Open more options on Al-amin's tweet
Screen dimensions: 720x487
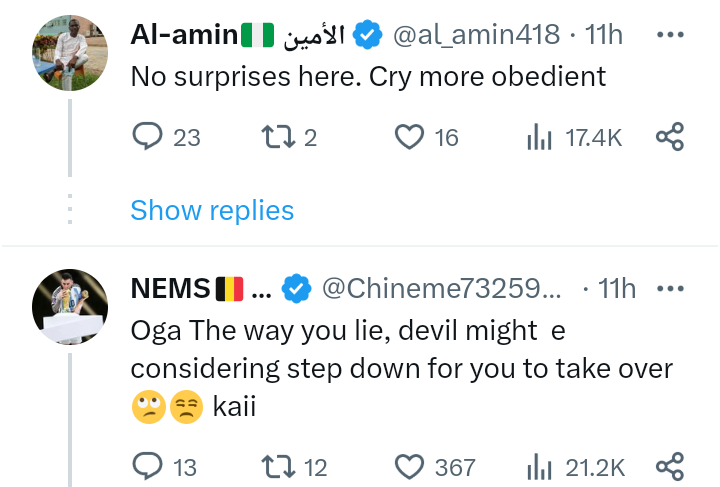(x=668, y=35)
